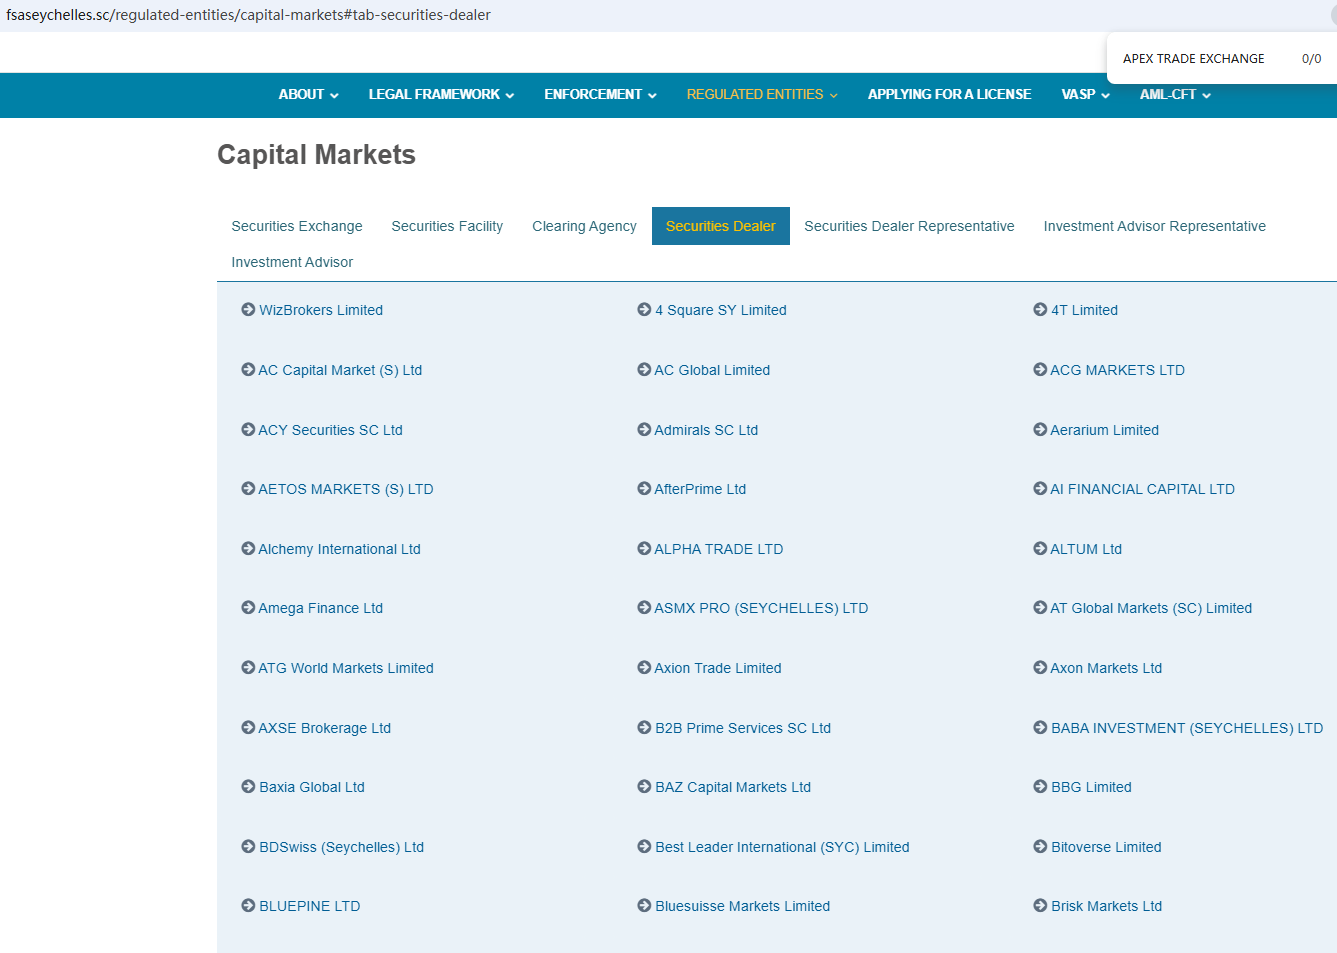Open the BAZ Capital Markets Ltd link

point(733,787)
